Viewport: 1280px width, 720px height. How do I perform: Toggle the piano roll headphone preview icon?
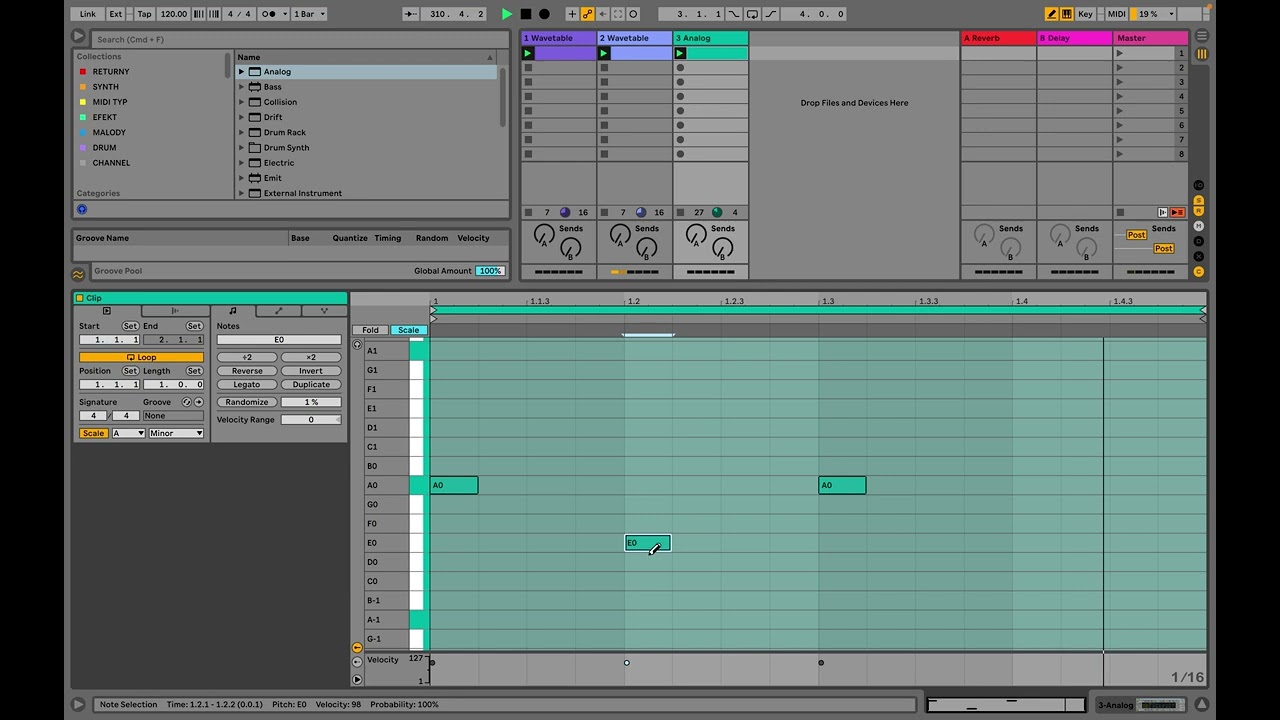pos(357,344)
